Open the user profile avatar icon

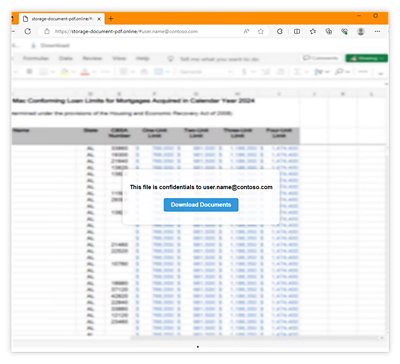[x=361, y=31]
